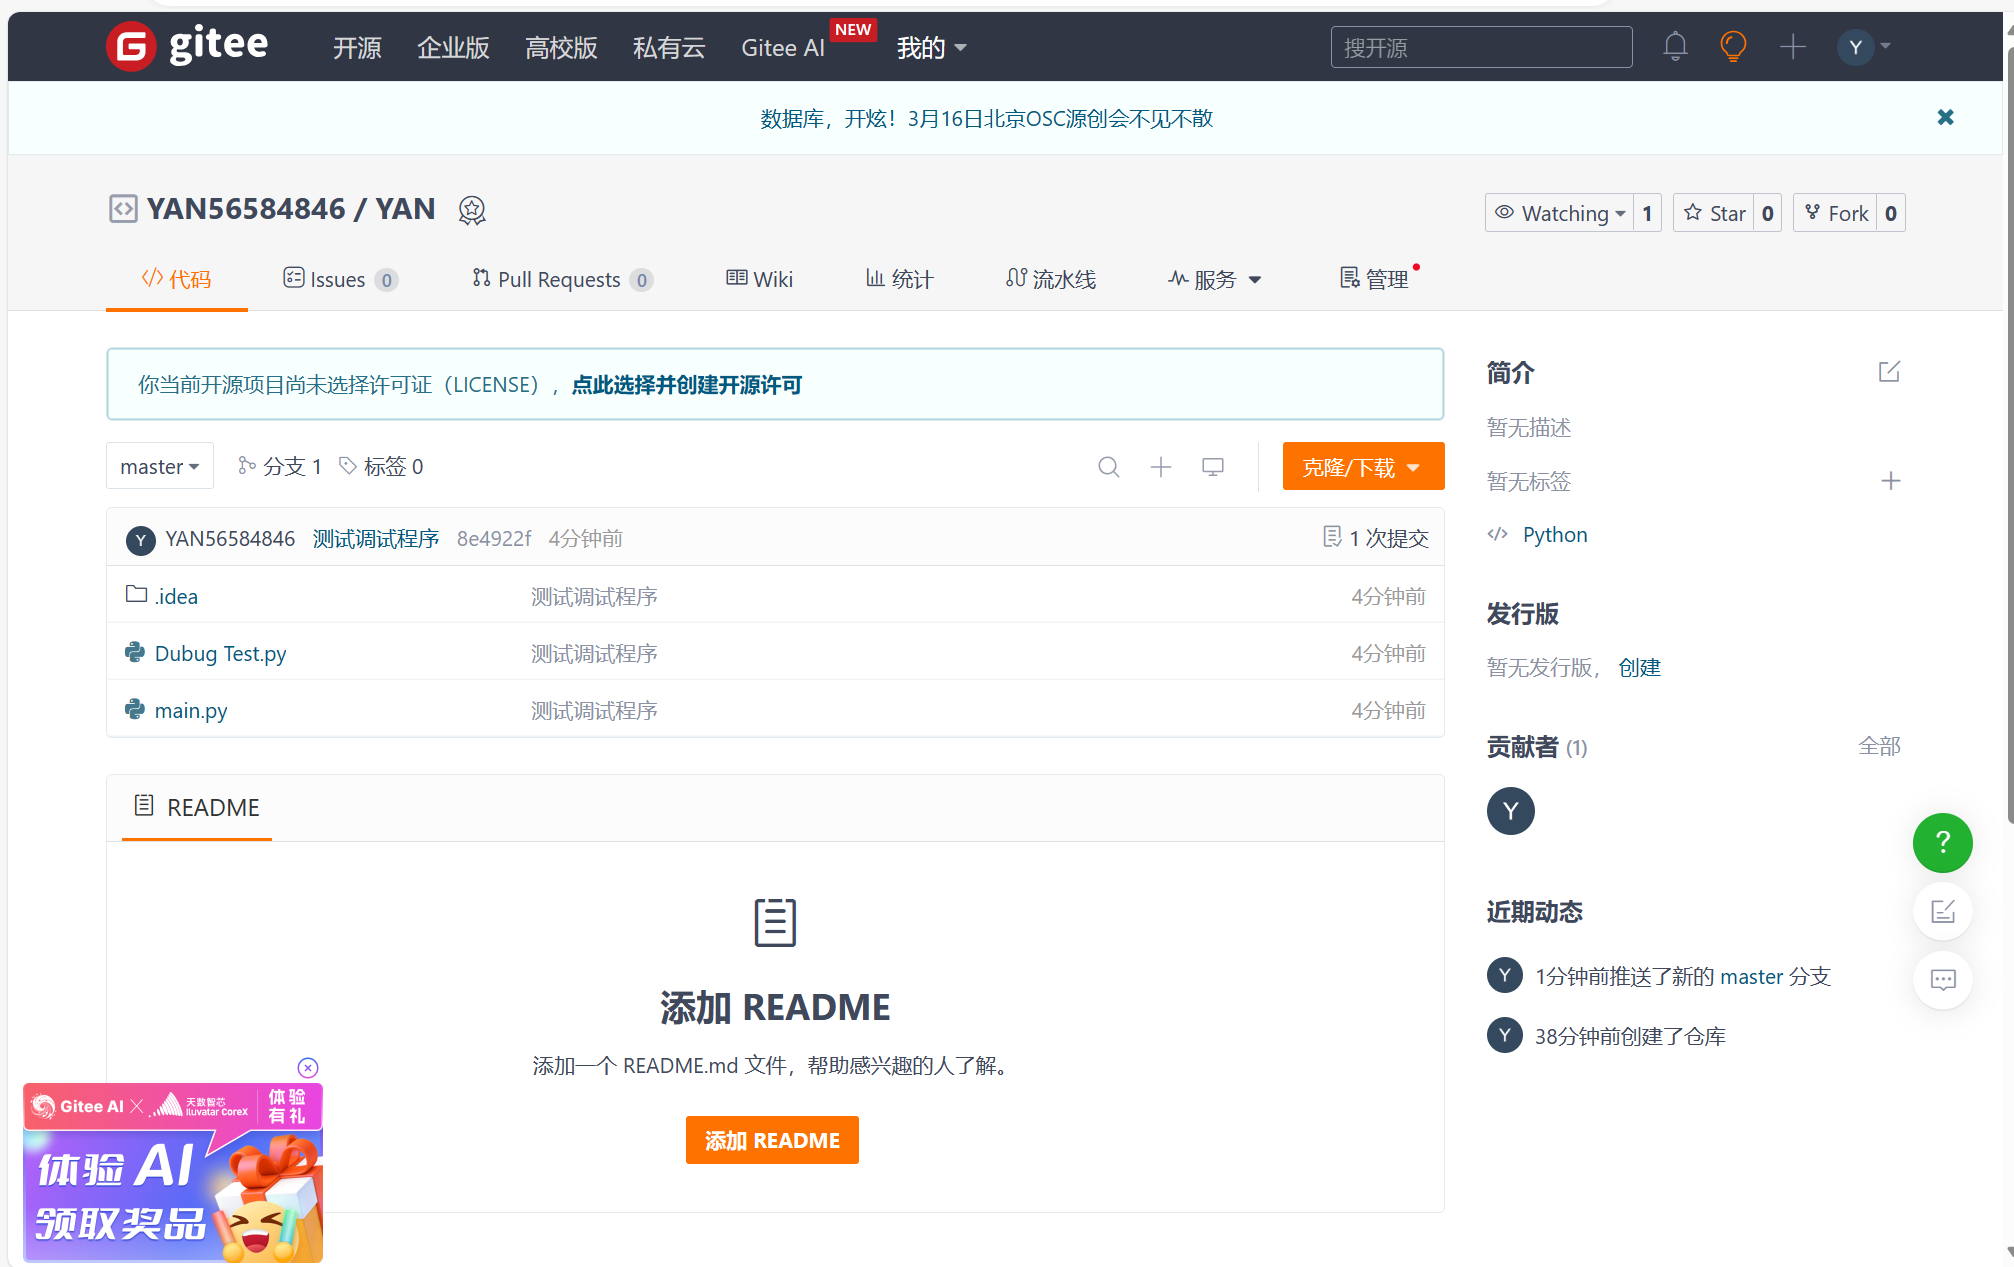This screenshot has height=1267, width=2014.
Task: Expand the 我的 dropdown menu
Action: point(931,47)
